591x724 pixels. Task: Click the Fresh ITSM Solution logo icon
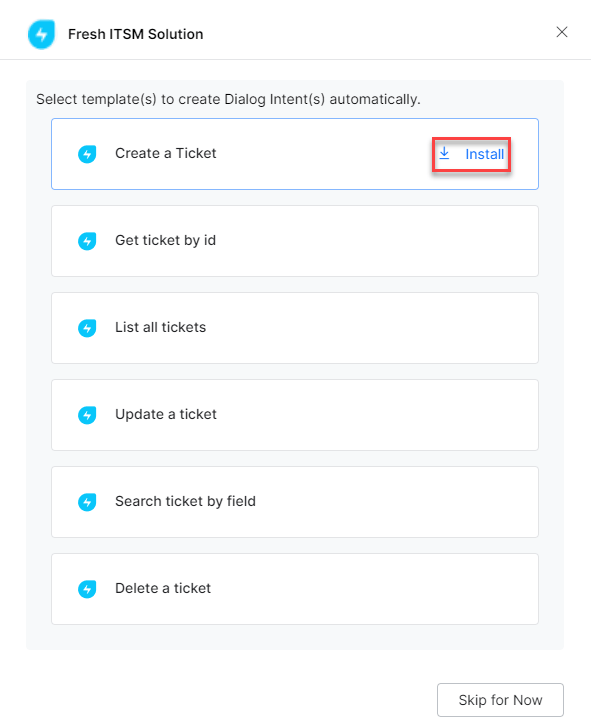click(42, 34)
